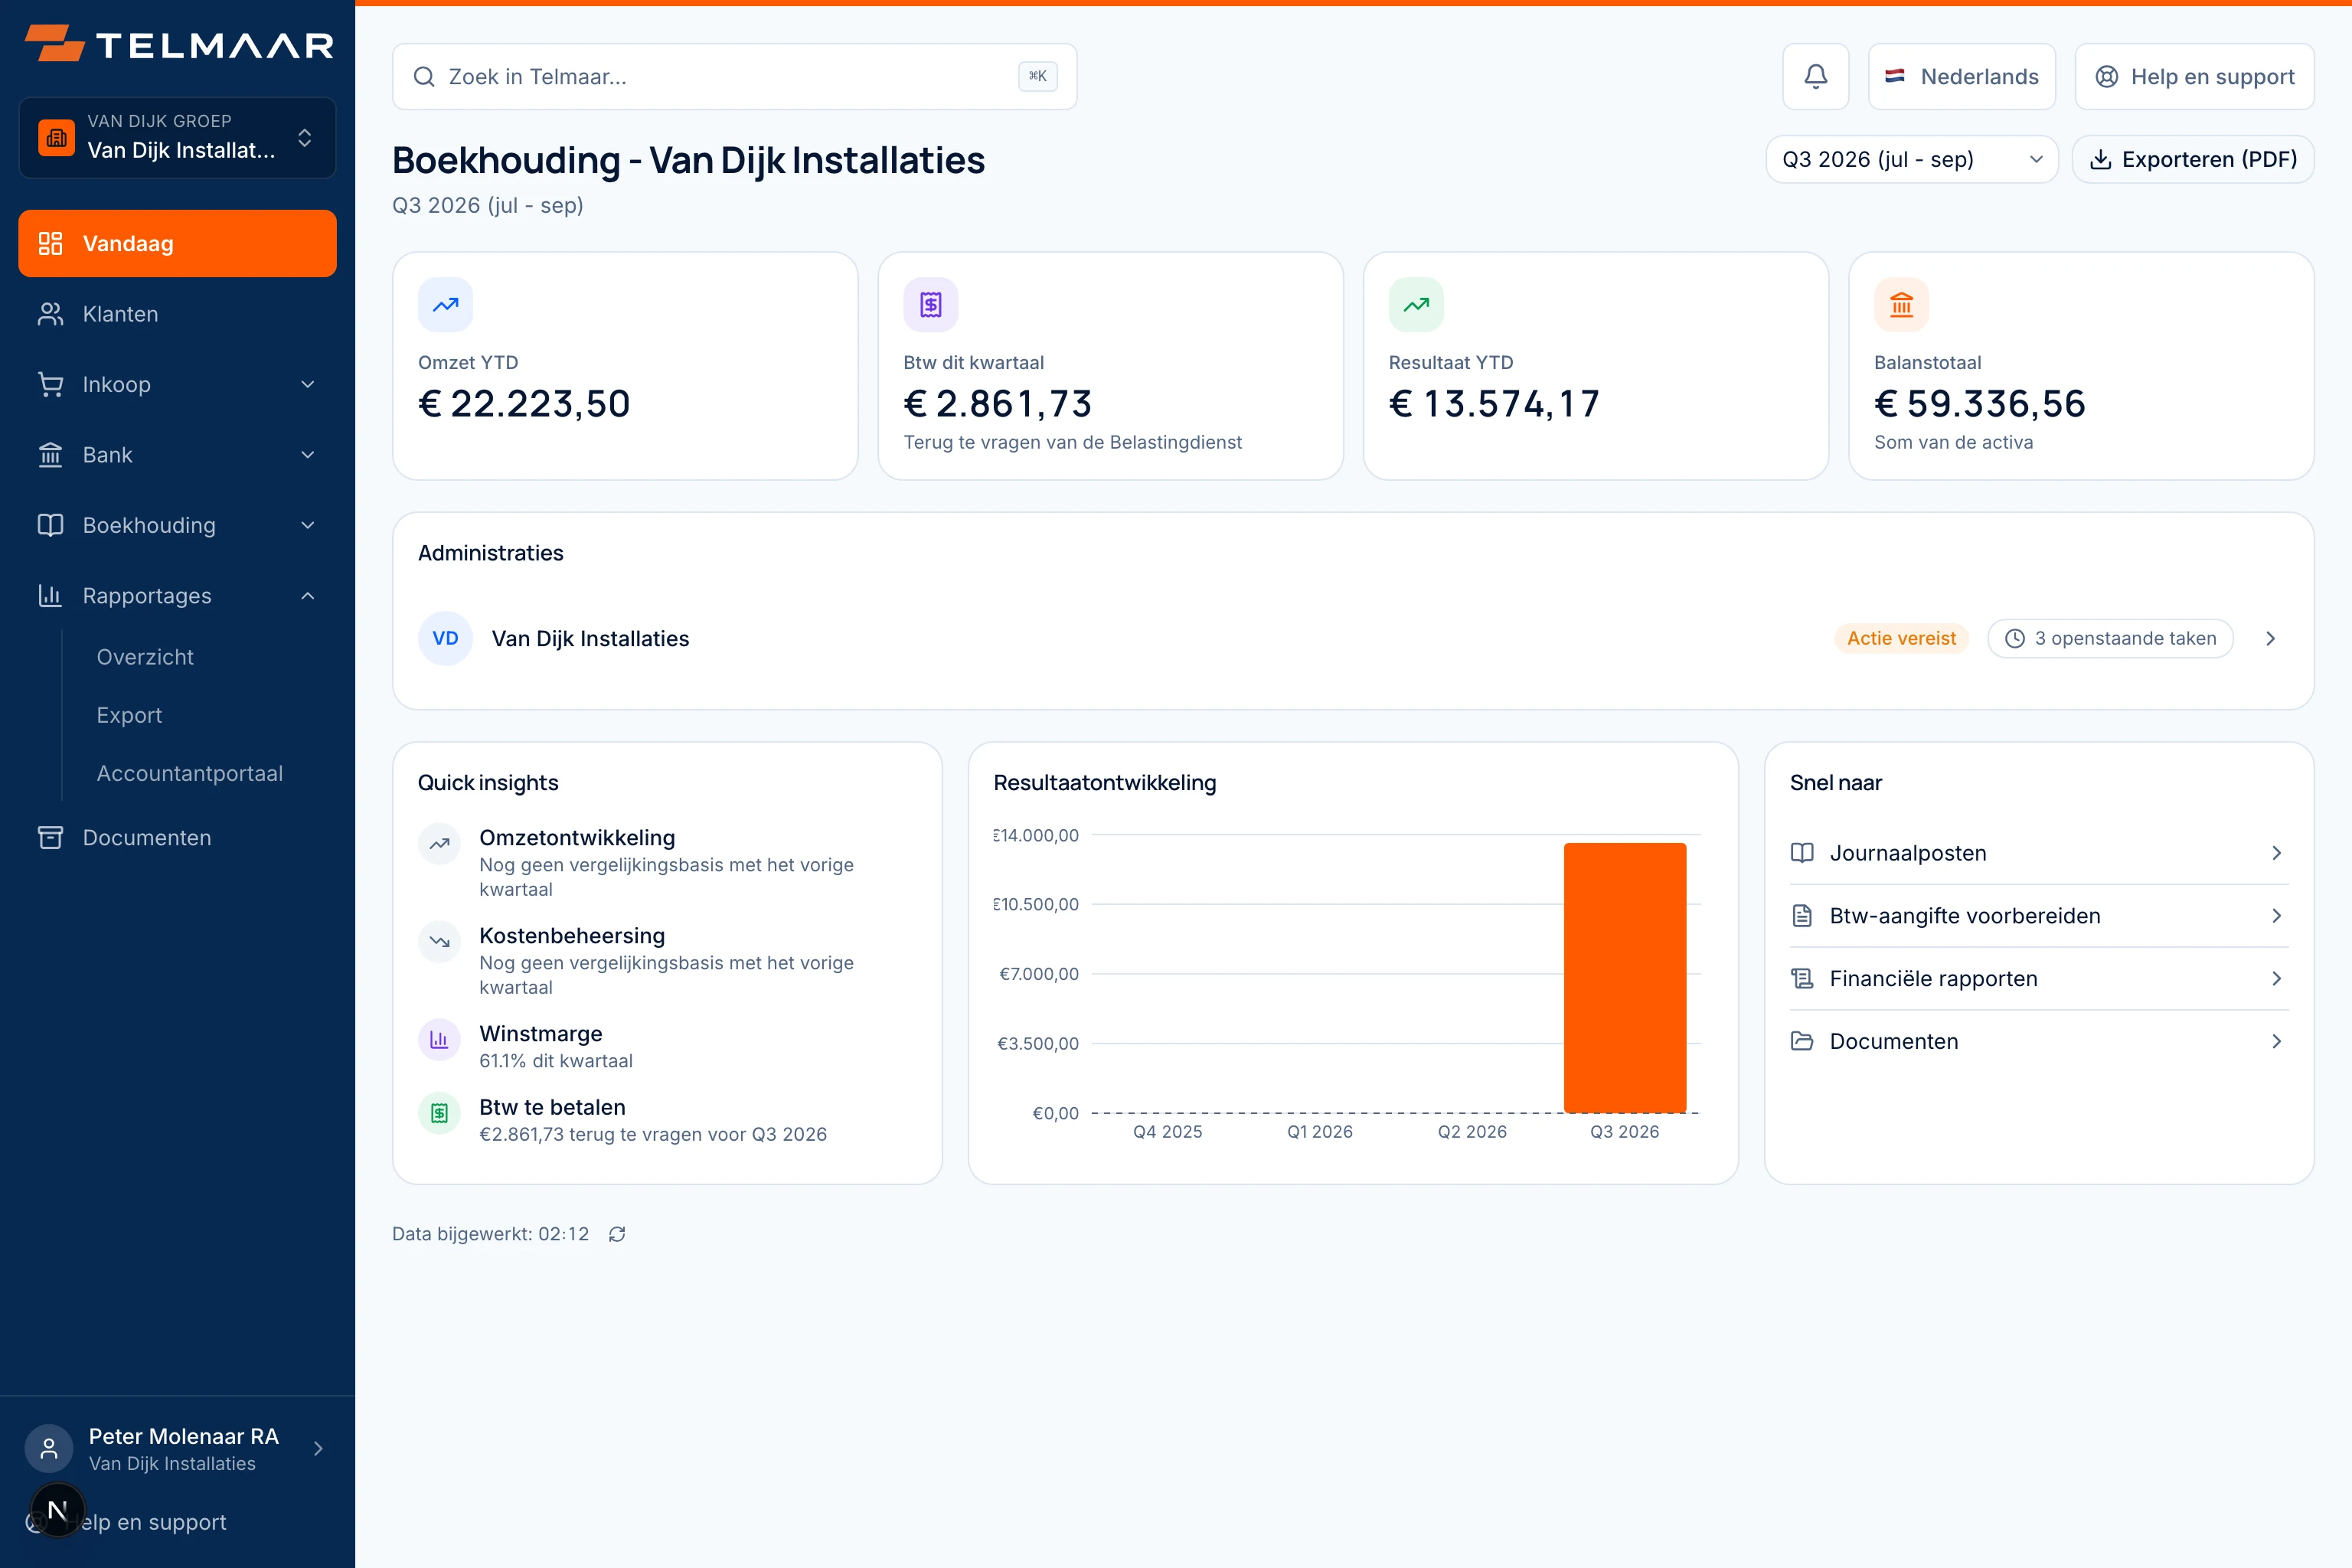
Task: Click the Journaalposten book icon
Action: pyautogui.click(x=1802, y=853)
